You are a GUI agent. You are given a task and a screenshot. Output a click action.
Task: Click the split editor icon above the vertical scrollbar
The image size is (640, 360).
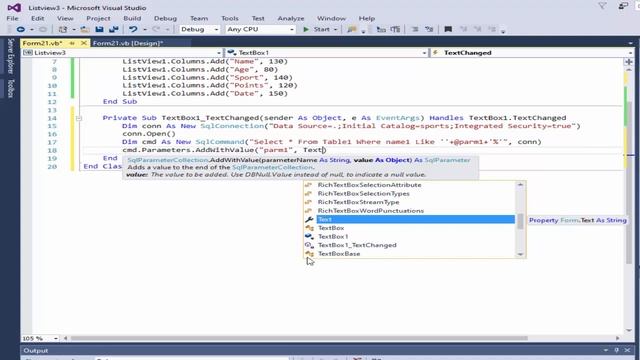tap(629, 62)
